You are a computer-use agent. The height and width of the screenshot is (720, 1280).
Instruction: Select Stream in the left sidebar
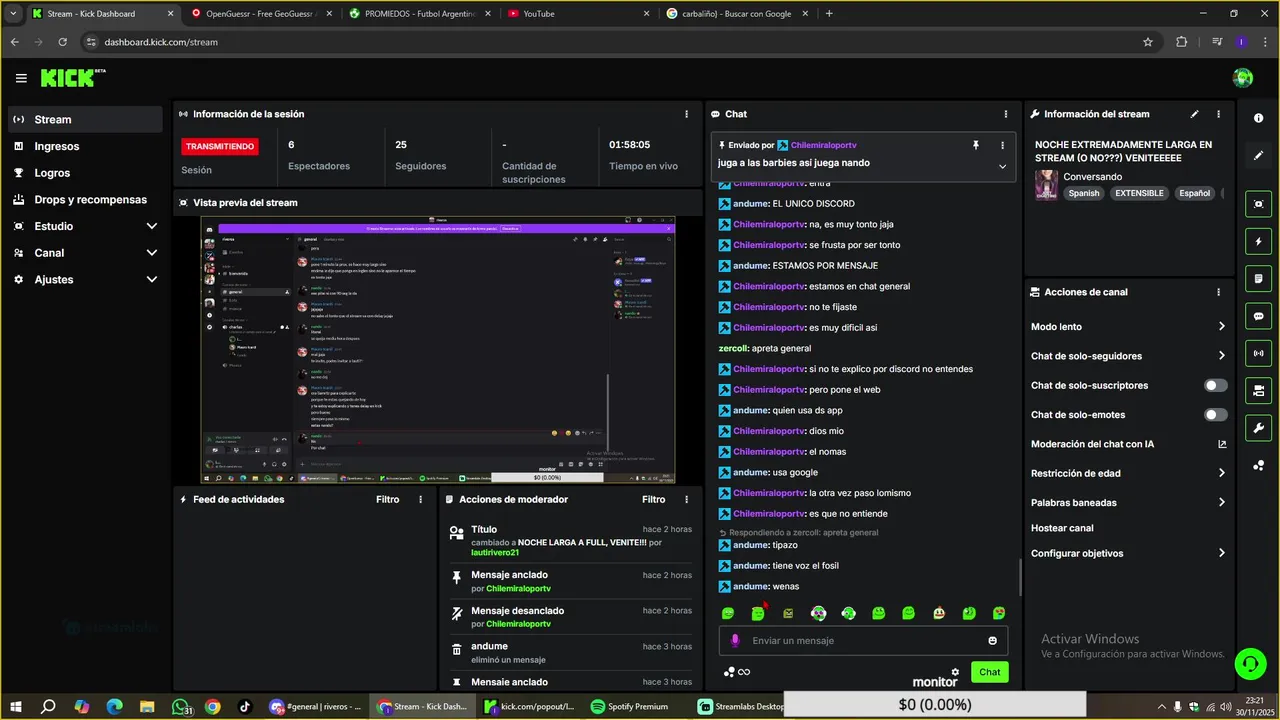click(84, 119)
